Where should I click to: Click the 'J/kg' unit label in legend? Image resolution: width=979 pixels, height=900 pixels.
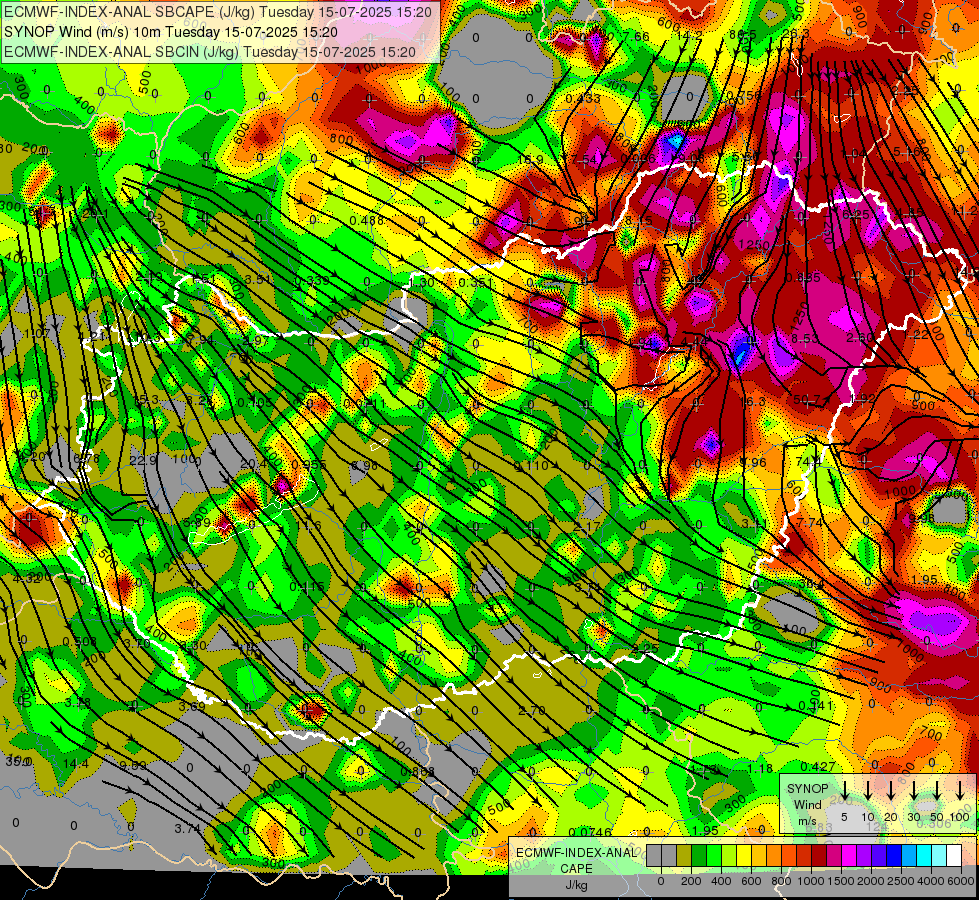[x=576, y=885]
